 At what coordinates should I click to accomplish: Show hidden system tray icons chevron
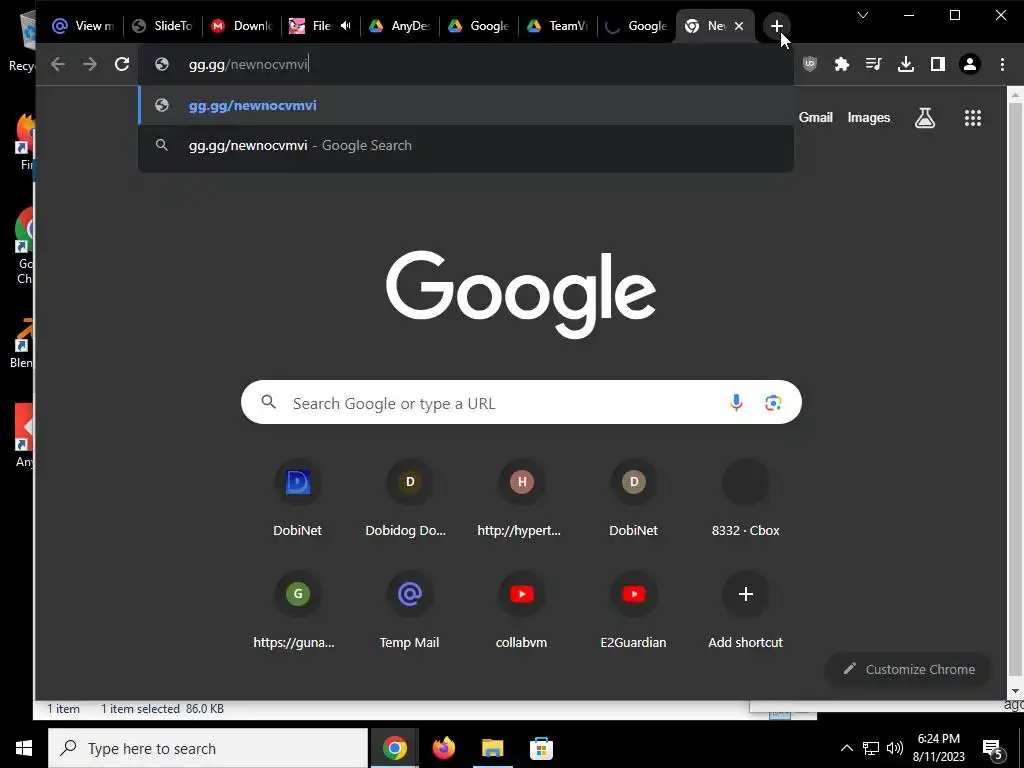tap(846, 748)
